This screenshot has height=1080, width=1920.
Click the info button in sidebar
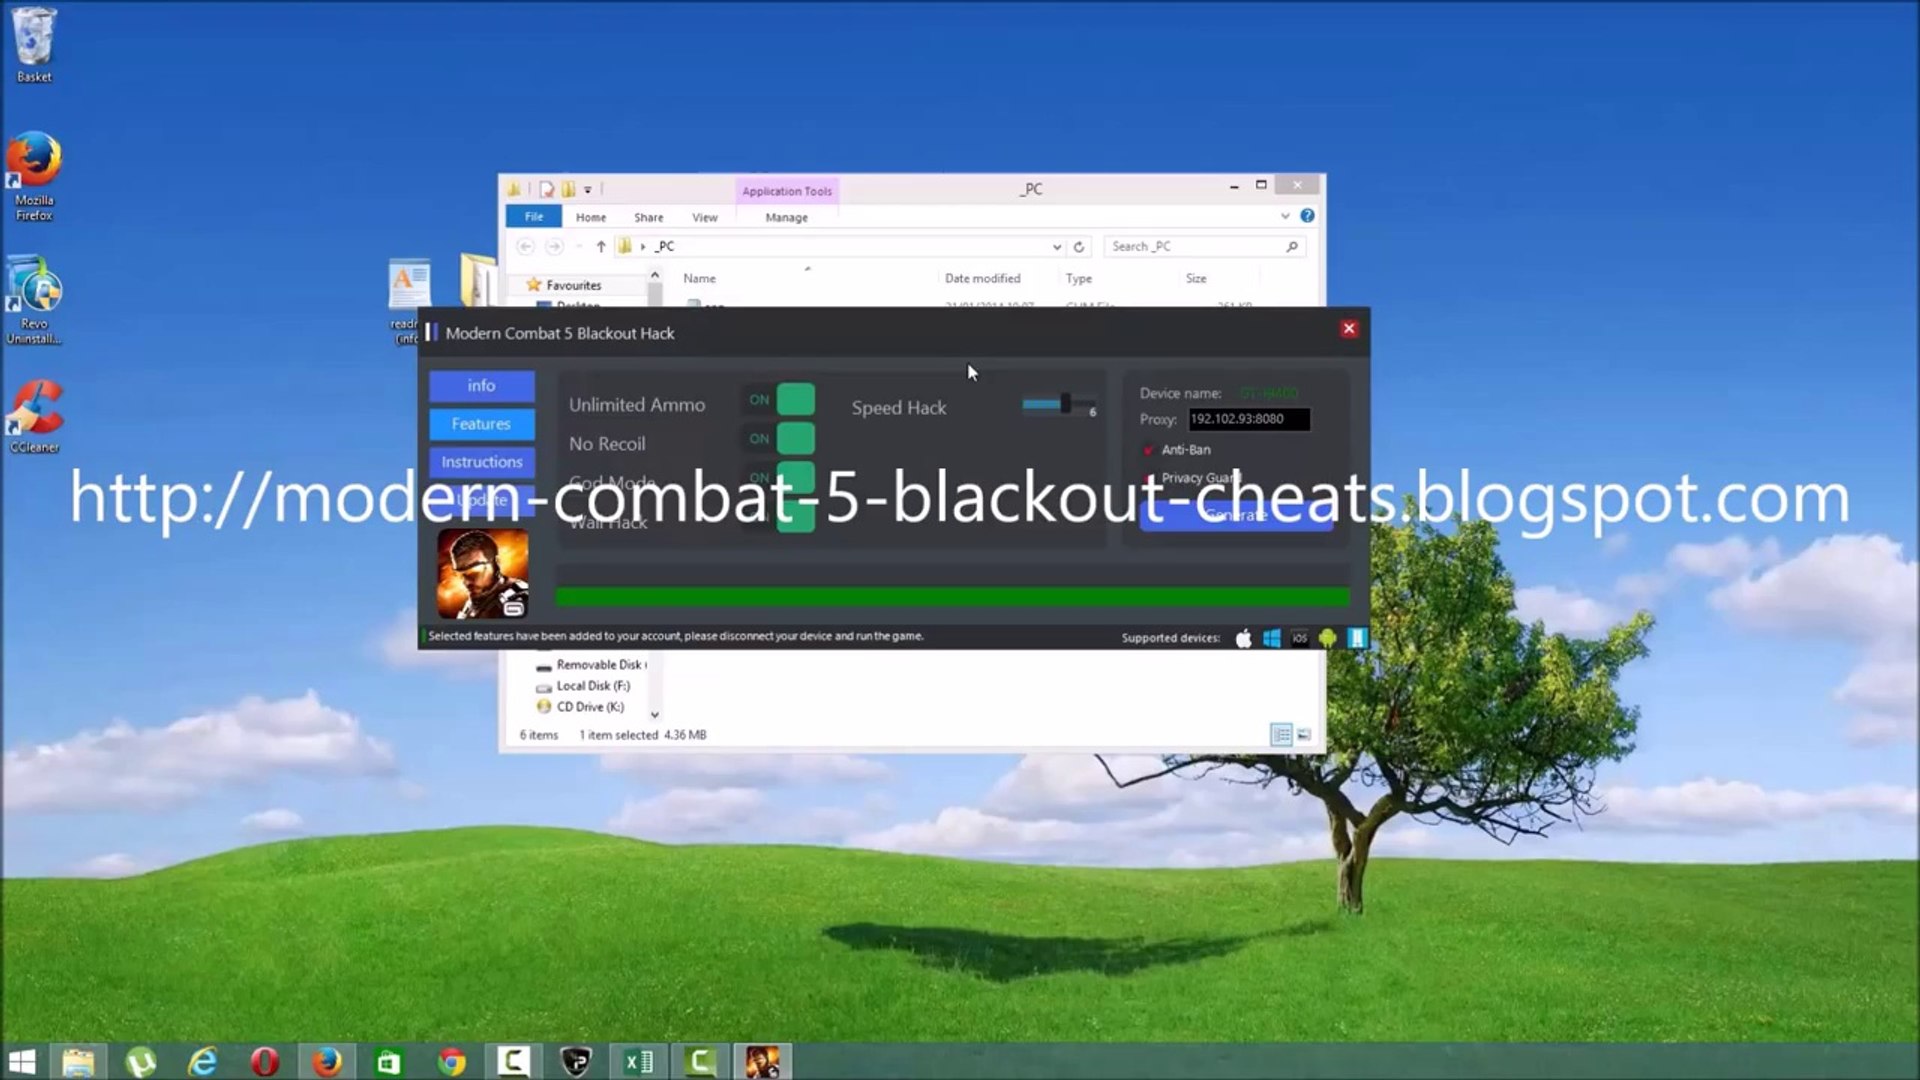point(482,386)
